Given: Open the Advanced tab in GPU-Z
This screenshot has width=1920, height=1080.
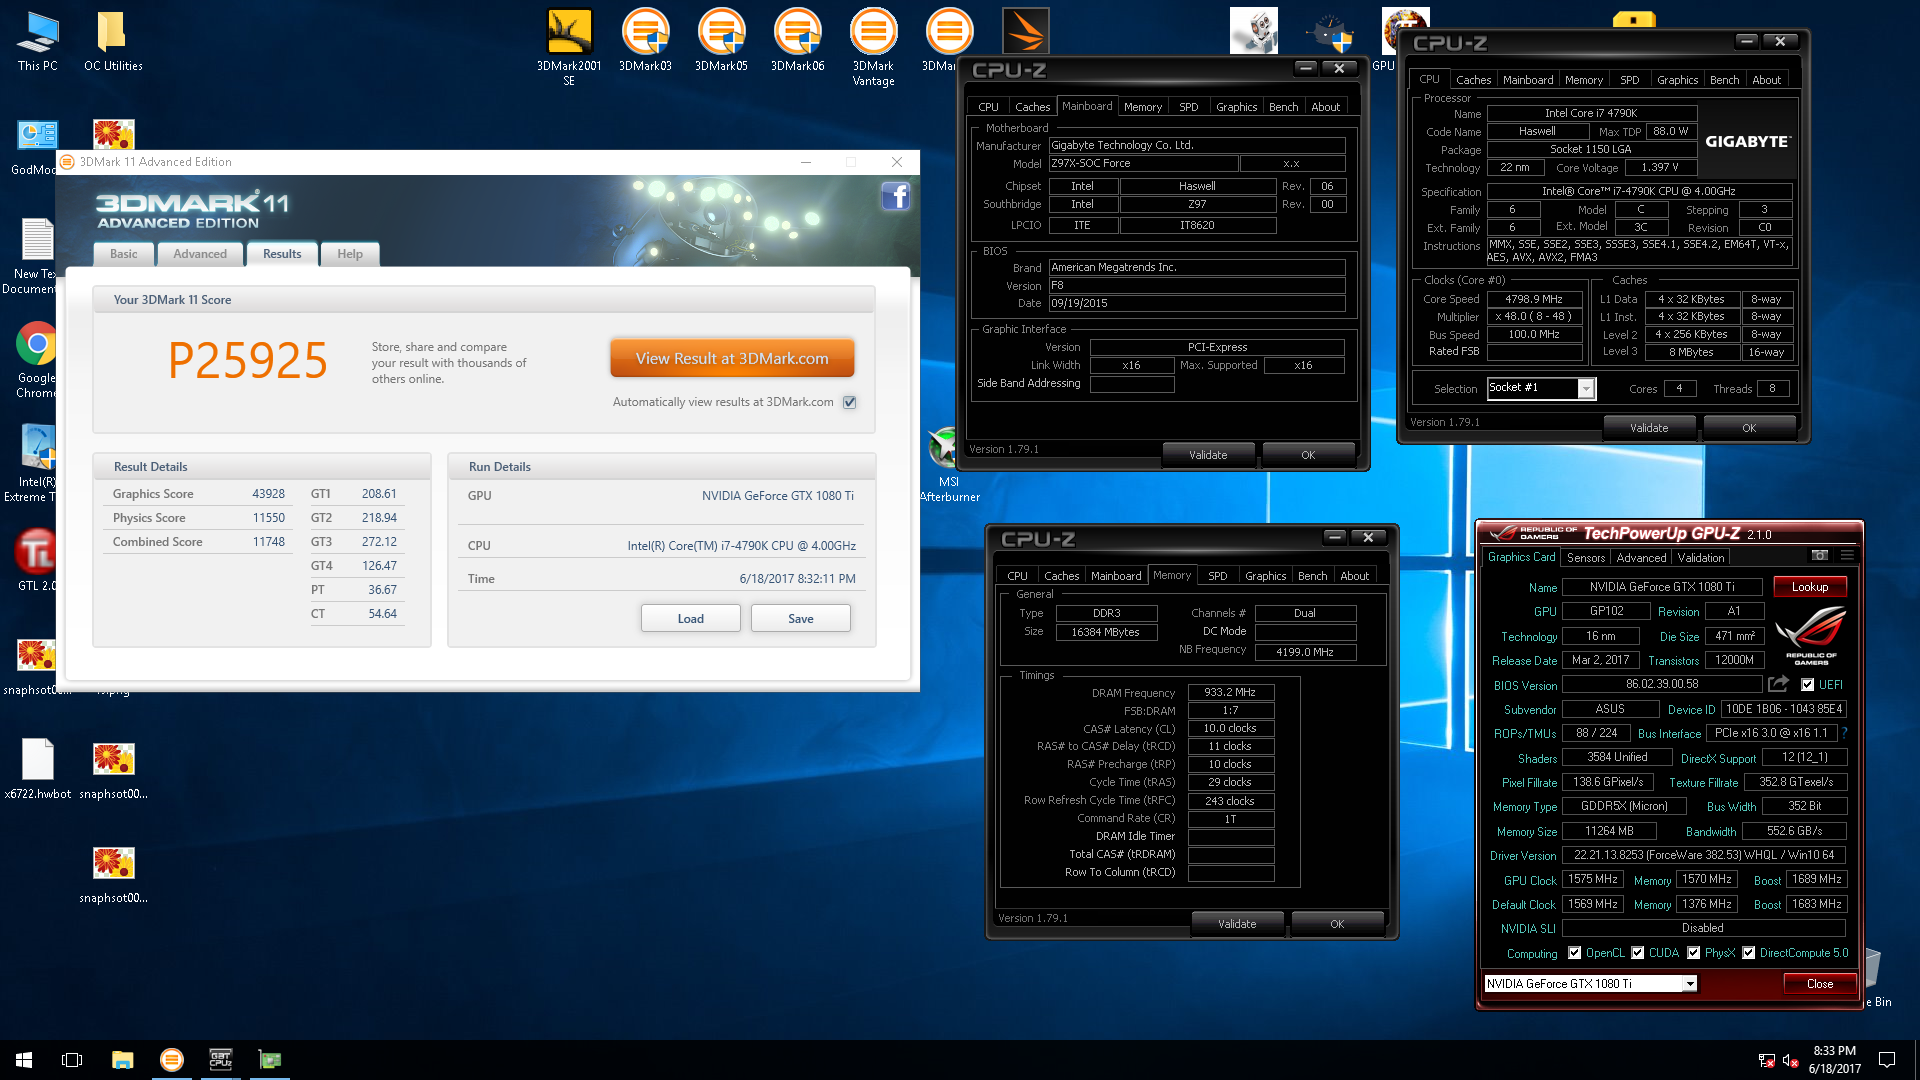Looking at the screenshot, I should coord(1641,558).
